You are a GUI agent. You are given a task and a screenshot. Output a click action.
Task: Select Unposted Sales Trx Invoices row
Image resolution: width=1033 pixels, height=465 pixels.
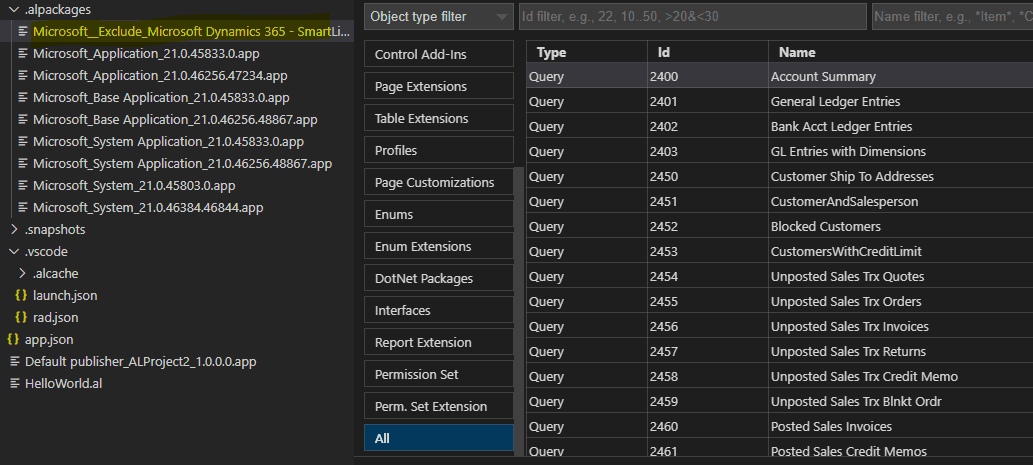[779, 327]
